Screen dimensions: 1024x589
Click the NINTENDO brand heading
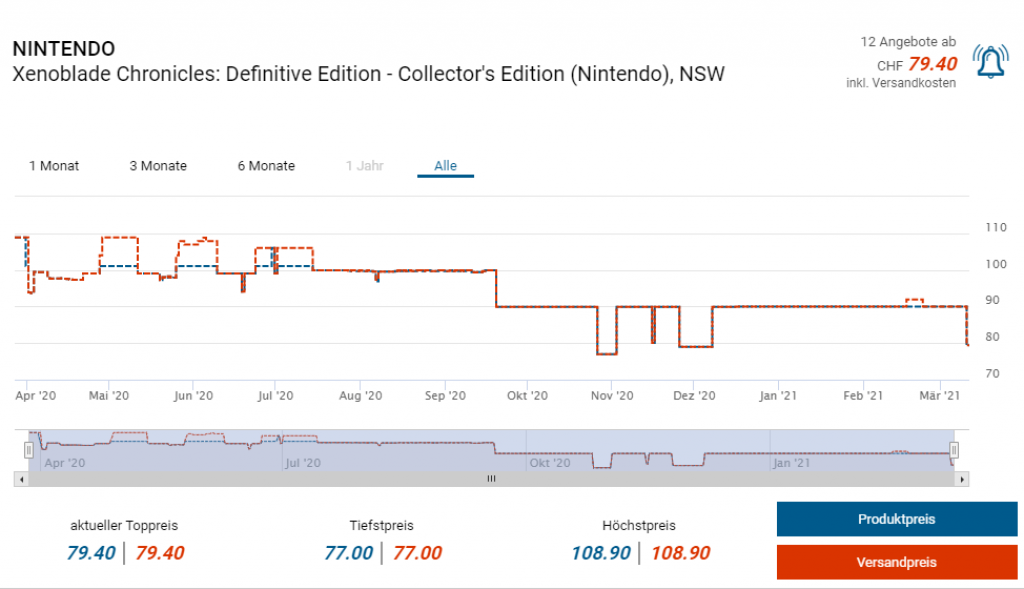pos(63,49)
